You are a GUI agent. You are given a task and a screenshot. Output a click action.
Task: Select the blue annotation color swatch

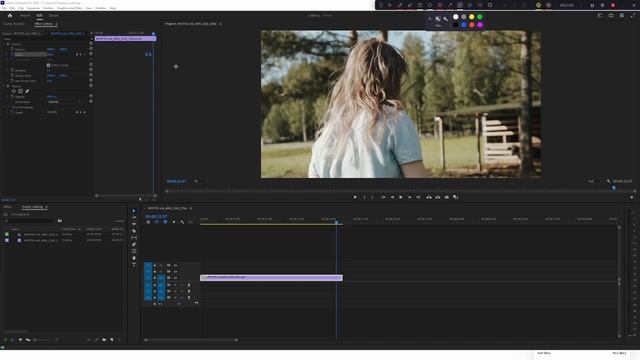pos(464,25)
